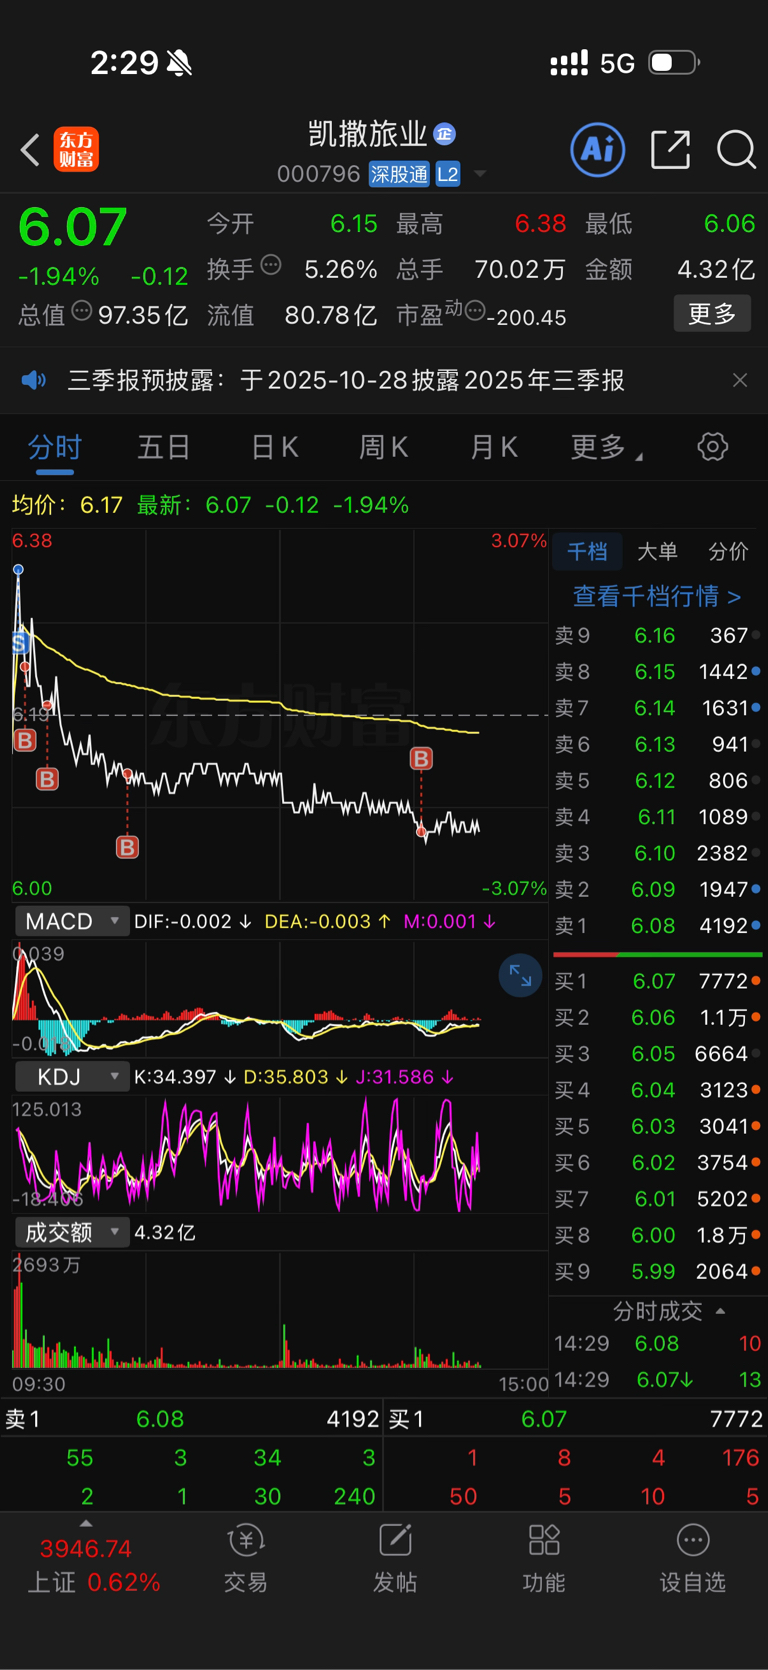Dismiss the announcement banner

tap(740, 380)
